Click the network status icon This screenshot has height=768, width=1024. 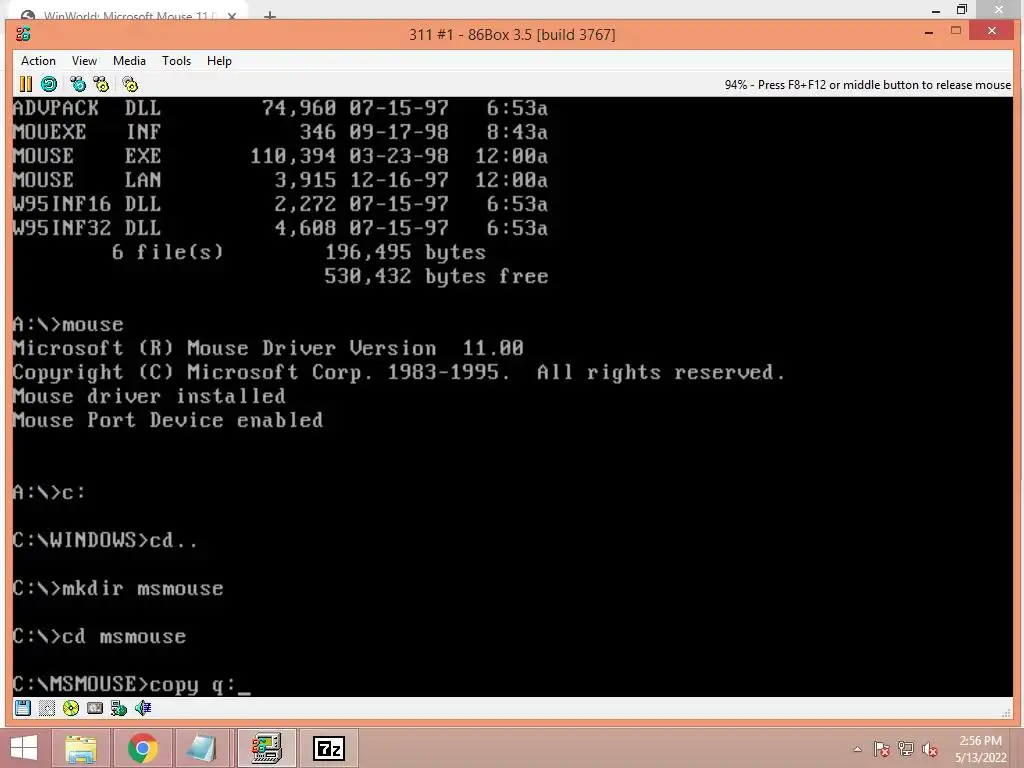(x=119, y=708)
